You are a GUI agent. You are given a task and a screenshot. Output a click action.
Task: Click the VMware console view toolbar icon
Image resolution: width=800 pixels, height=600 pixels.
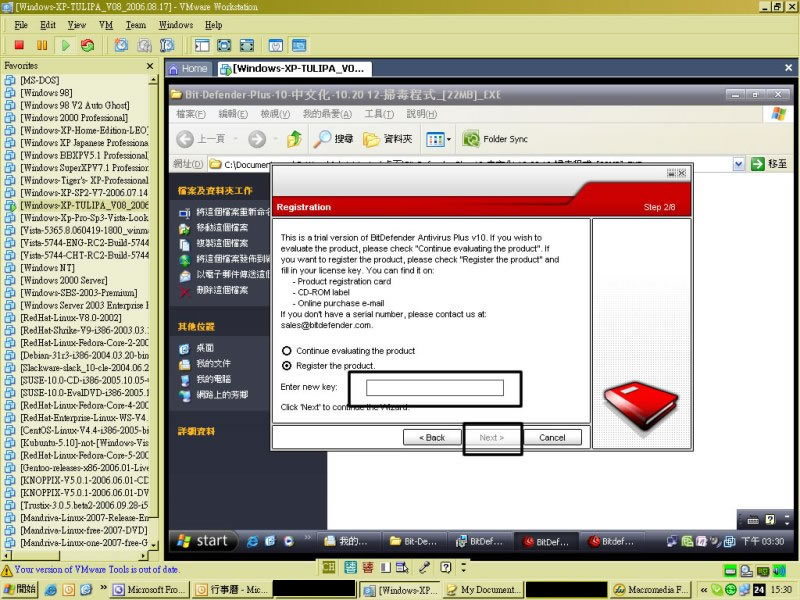click(x=299, y=45)
